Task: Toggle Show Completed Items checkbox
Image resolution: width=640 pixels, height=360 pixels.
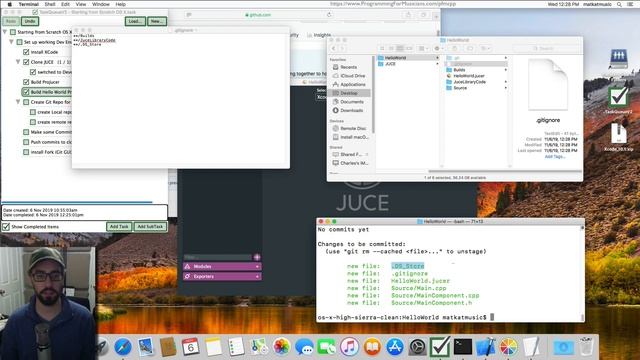Action: pos(6,227)
